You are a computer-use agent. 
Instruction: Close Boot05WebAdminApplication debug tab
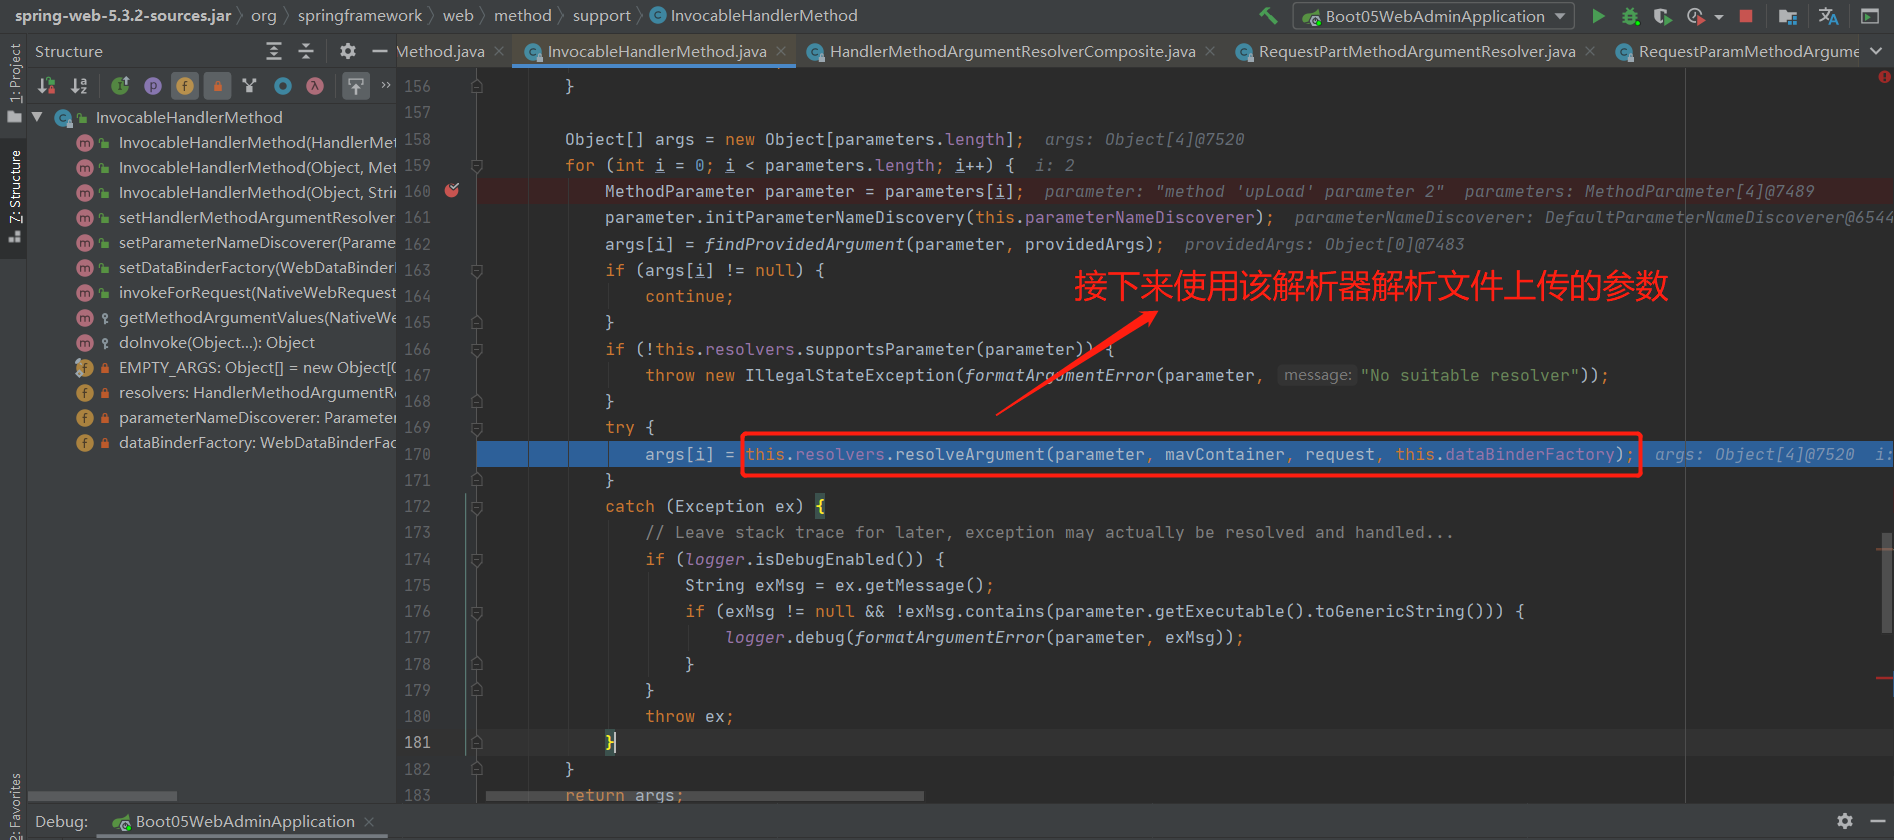(x=369, y=821)
